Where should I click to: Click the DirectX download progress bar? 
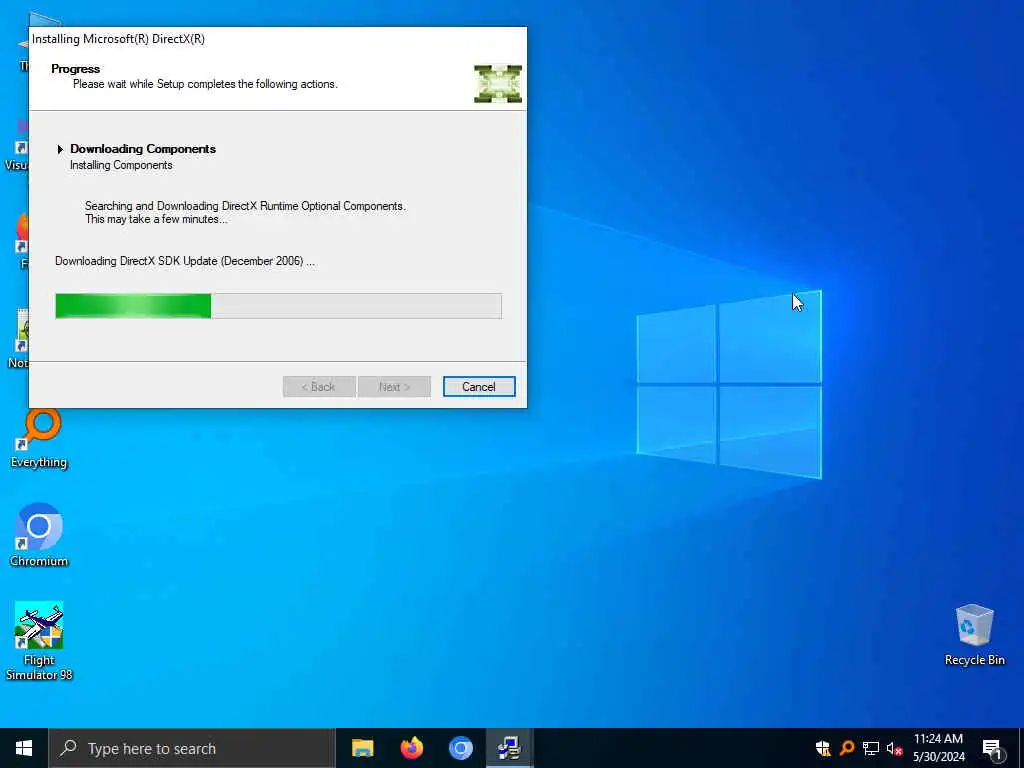(x=278, y=306)
